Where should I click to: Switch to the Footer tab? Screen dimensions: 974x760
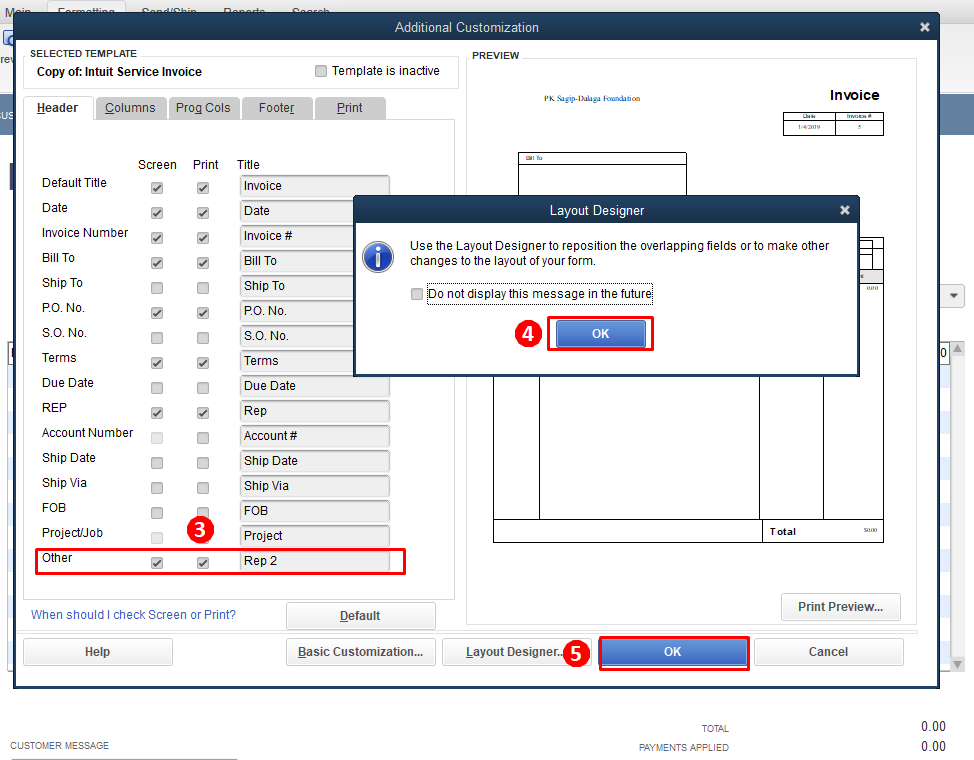pyautogui.click(x=277, y=108)
